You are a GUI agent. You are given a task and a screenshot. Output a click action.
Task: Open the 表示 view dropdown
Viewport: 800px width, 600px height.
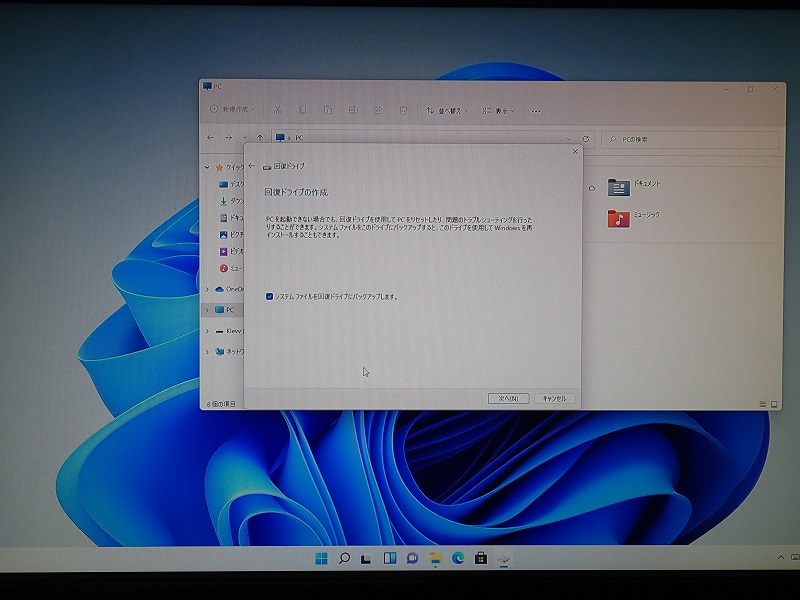click(498, 111)
